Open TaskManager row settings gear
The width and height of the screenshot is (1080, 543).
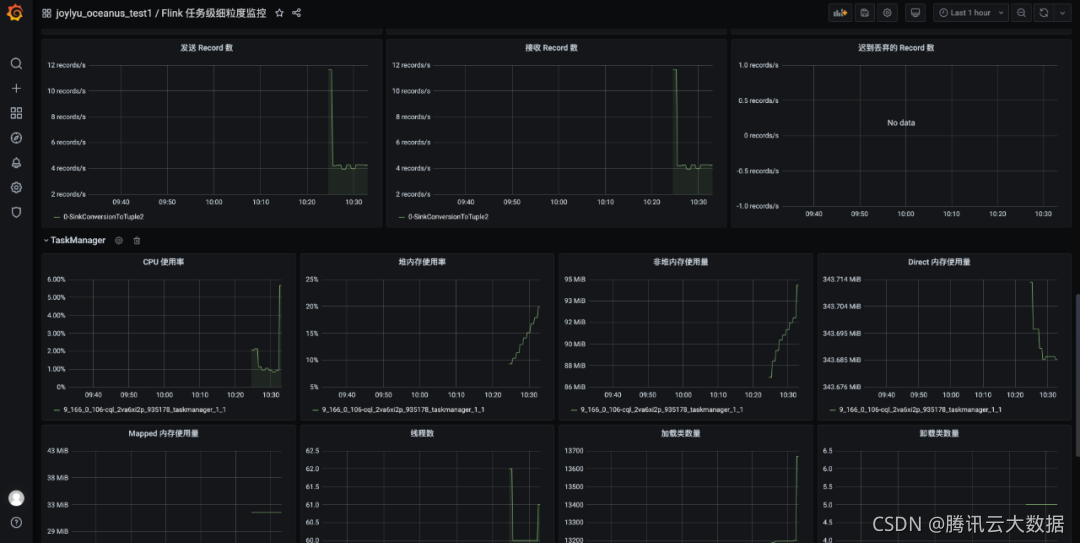pos(118,240)
